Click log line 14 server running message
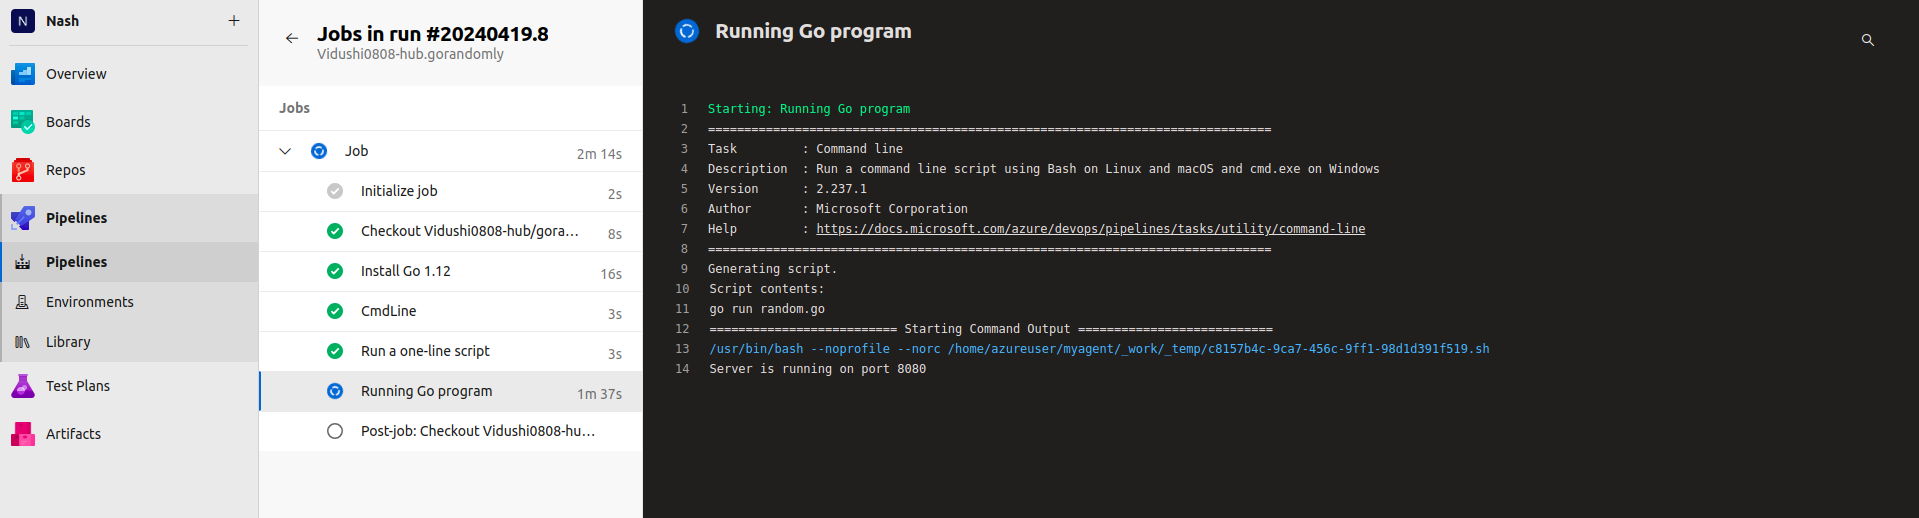The image size is (1919, 518). pyautogui.click(x=817, y=369)
